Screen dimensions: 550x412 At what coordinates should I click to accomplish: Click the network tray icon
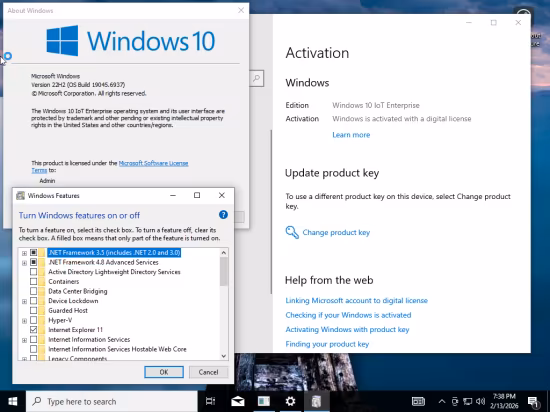point(468,401)
